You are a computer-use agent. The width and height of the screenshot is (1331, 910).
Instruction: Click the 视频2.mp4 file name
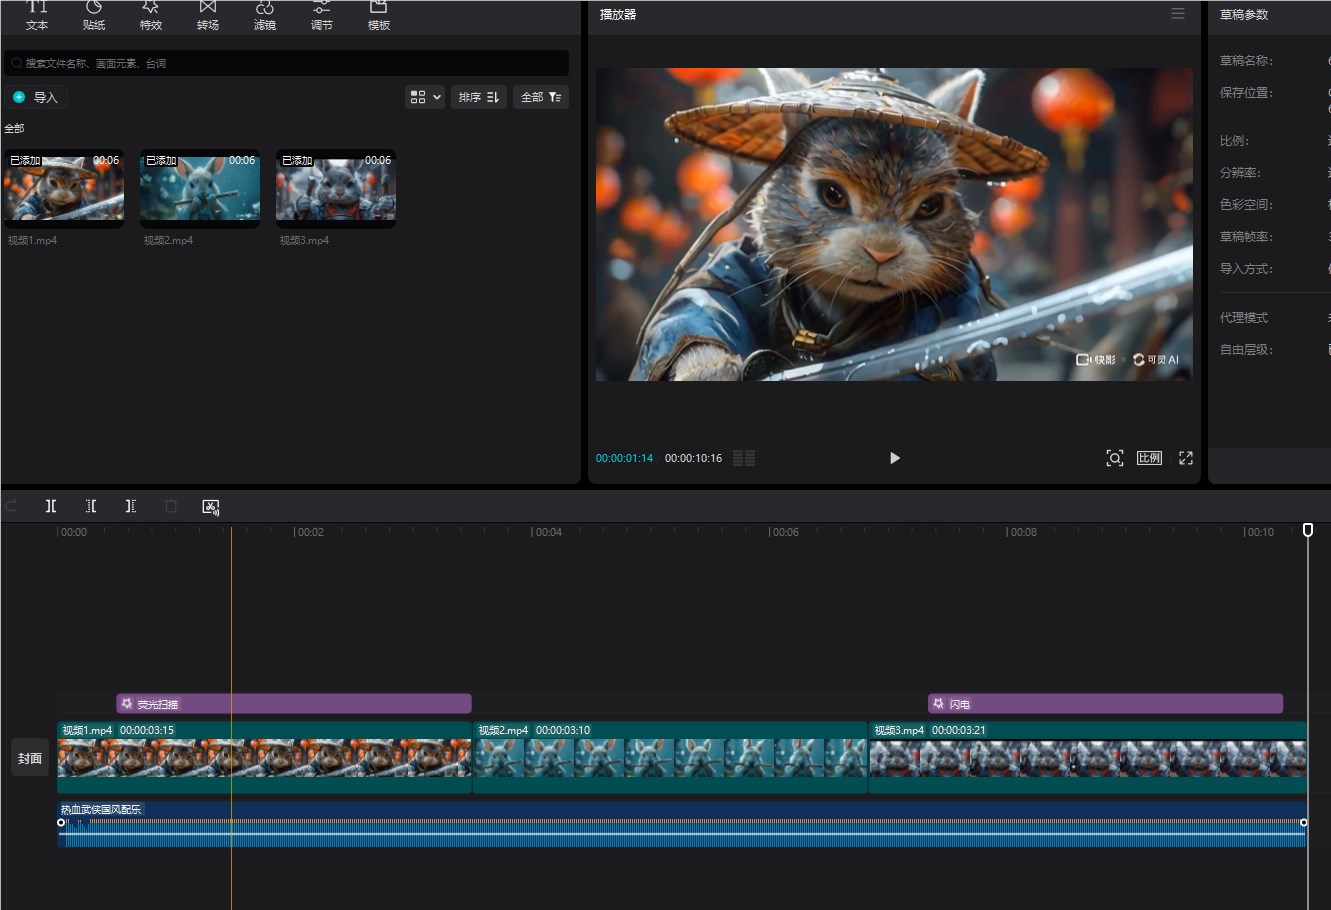(168, 241)
